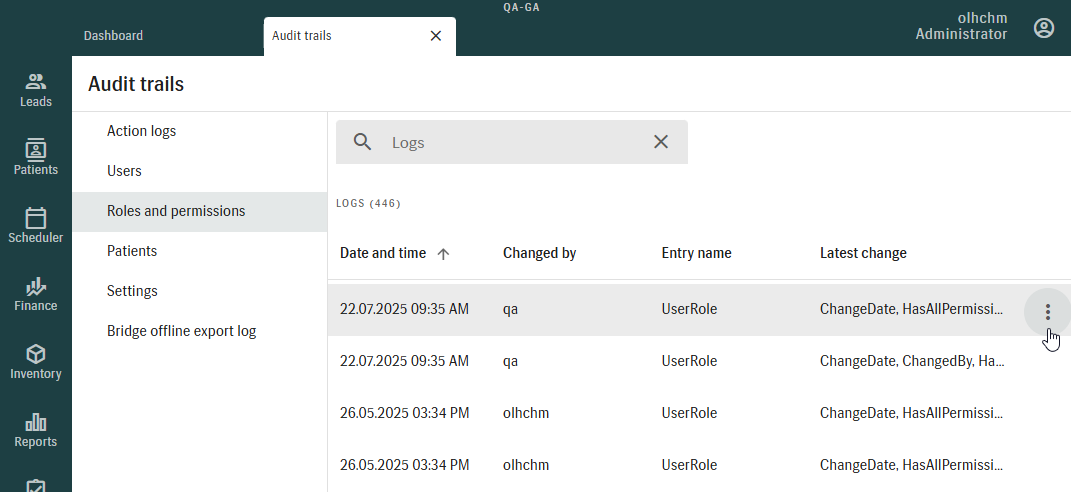Open three-dot menu for first log row
Image resolution: width=1071 pixels, height=492 pixels.
(1048, 312)
